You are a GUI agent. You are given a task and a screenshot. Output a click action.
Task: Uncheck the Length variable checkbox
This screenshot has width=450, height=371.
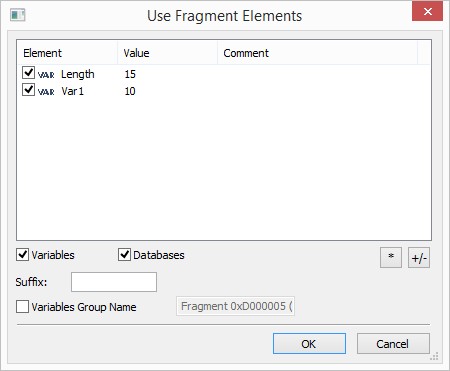tap(28, 73)
